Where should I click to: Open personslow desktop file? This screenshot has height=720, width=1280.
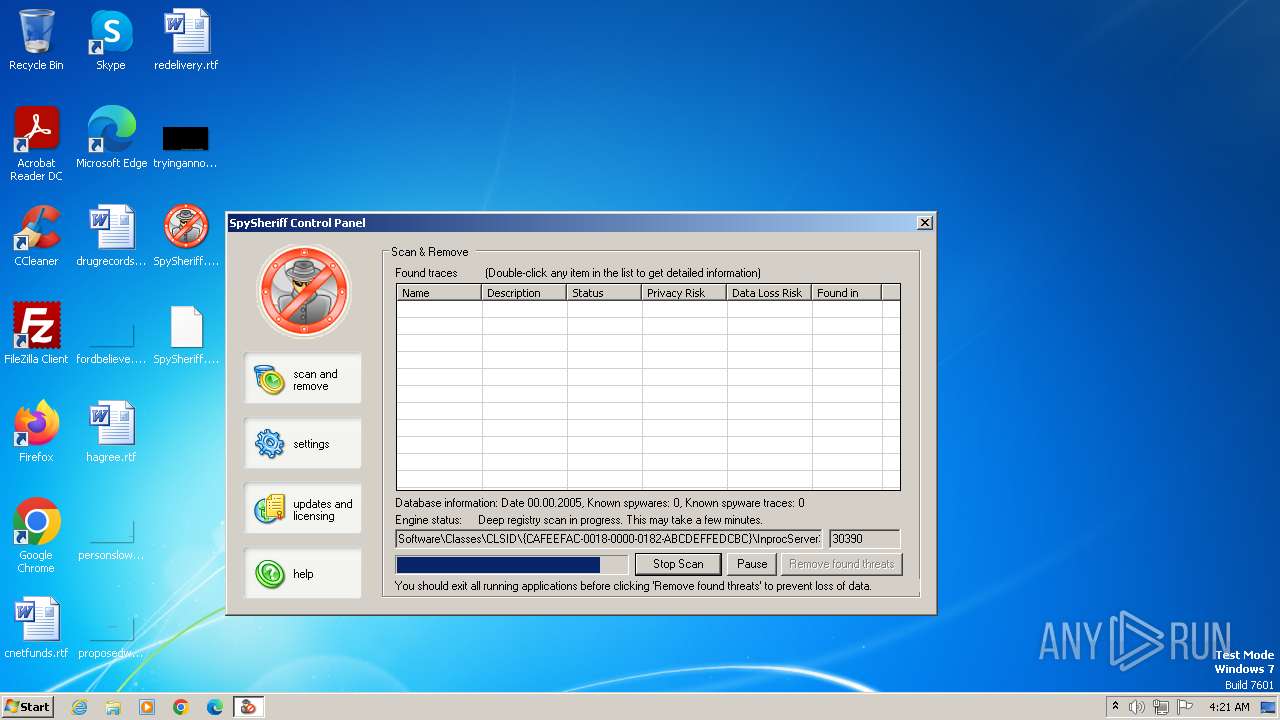click(111, 538)
